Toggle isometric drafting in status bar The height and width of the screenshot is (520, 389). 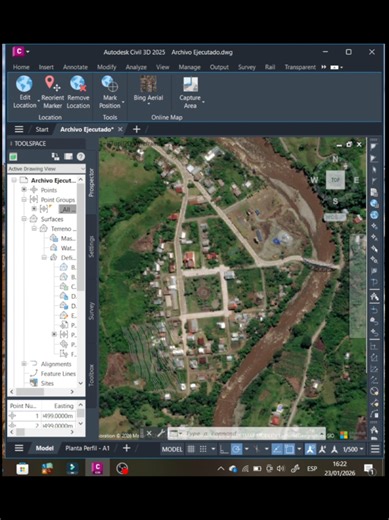[x=256, y=449]
